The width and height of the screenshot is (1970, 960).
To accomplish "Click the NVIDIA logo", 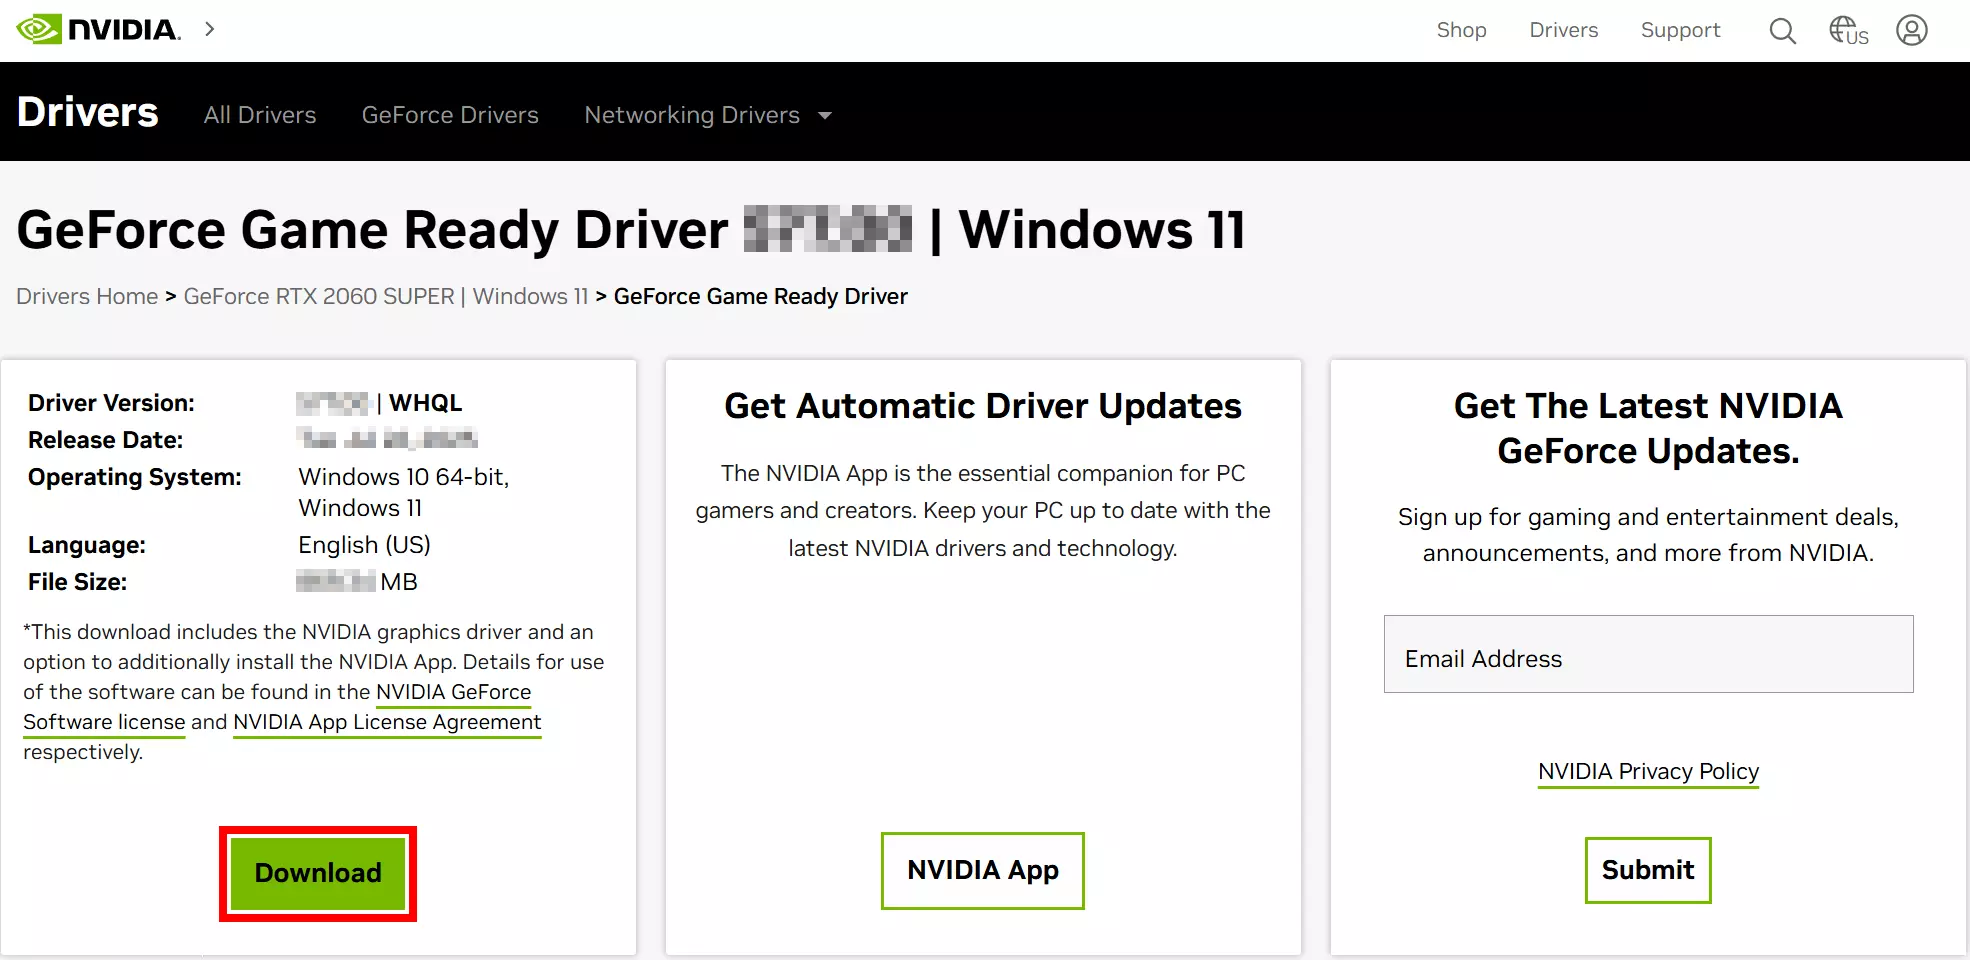I will click(99, 29).
